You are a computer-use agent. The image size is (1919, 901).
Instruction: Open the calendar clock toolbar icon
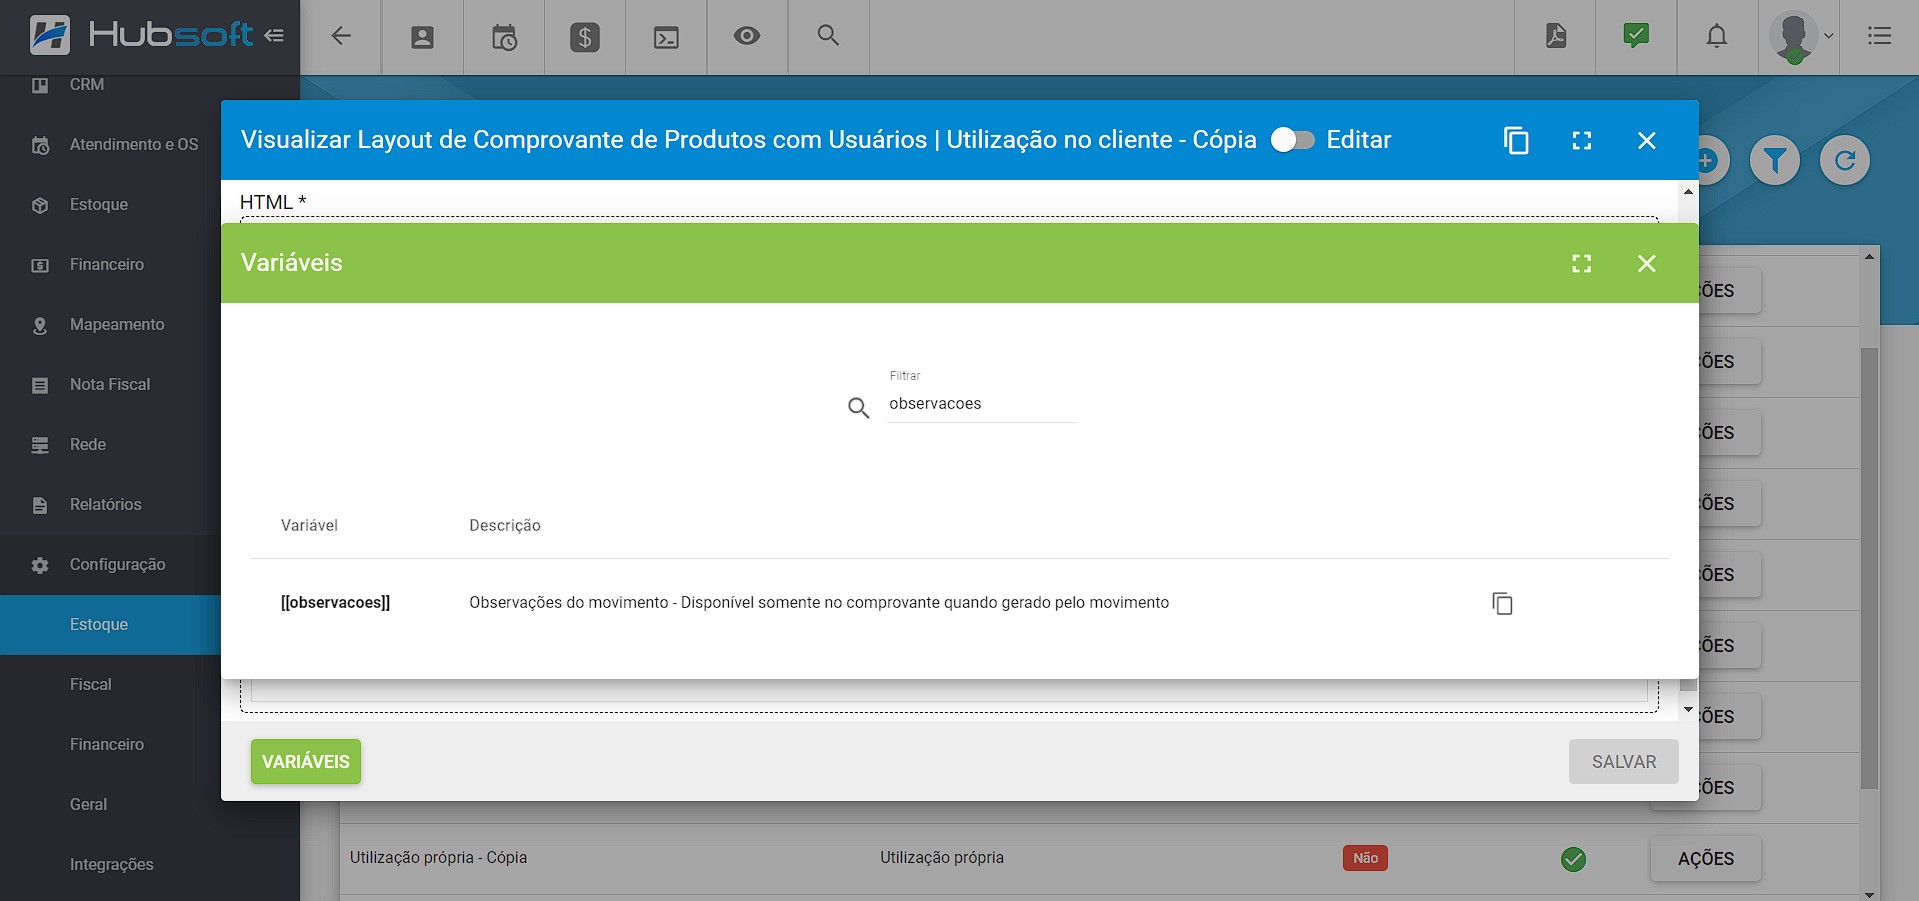504,37
